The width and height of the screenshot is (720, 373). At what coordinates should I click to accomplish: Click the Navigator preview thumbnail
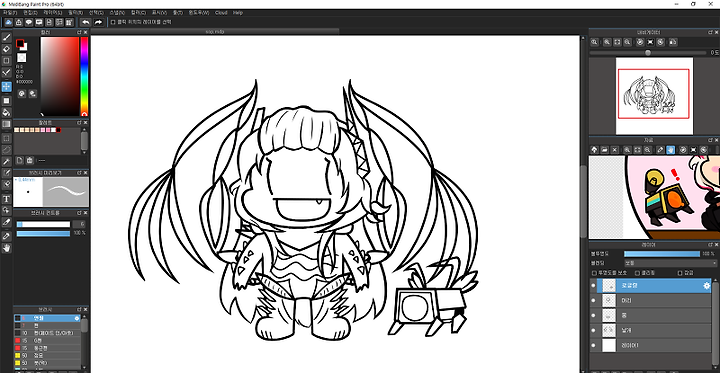click(x=654, y=96)
